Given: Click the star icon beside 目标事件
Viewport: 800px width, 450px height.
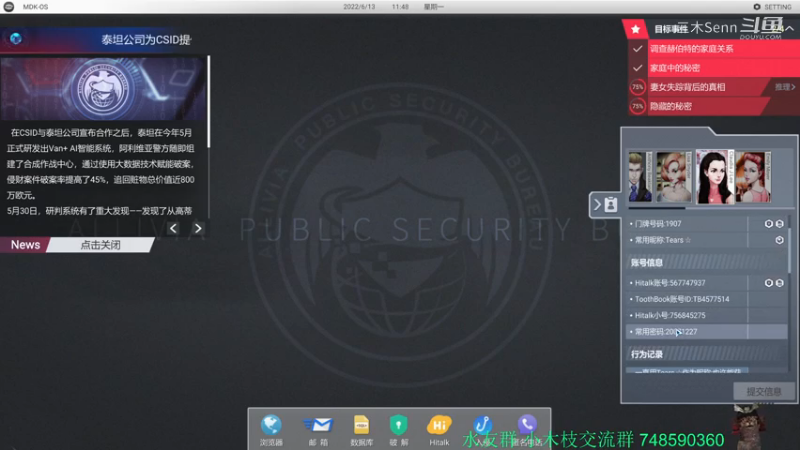Looking at the screenshot, I should click(x=635, y=29).
